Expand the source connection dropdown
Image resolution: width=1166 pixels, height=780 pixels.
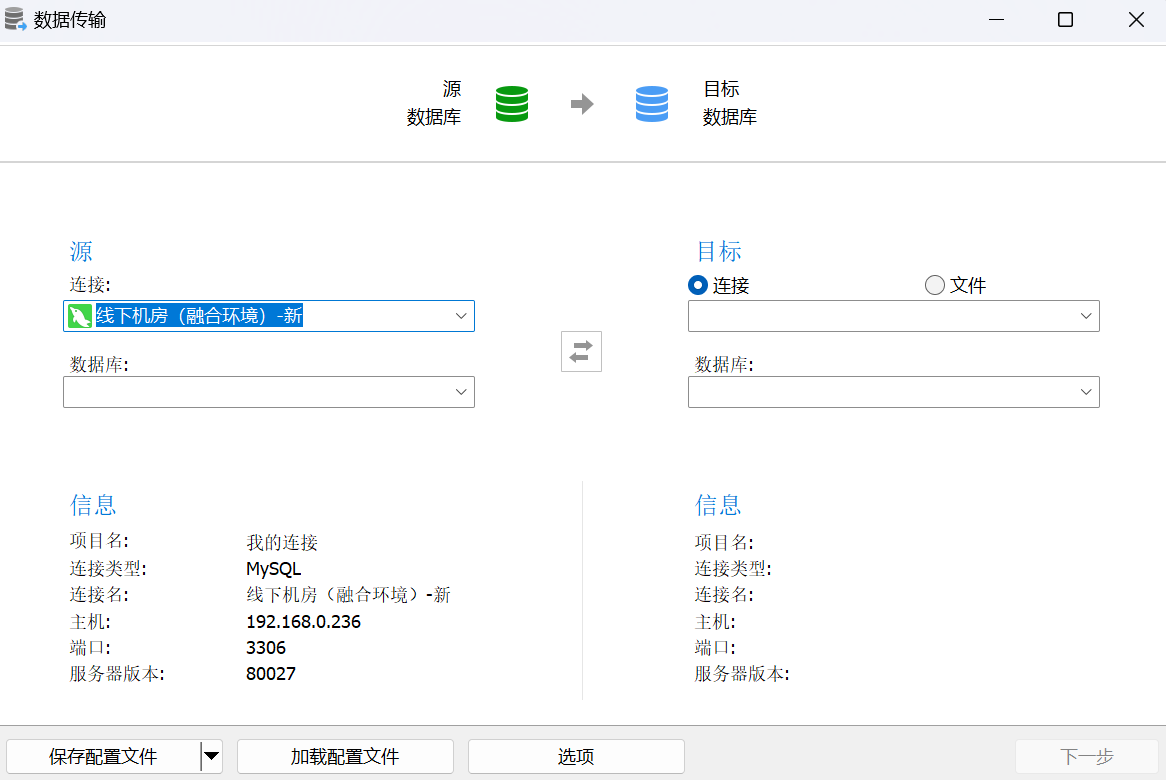tap(461, 316)
